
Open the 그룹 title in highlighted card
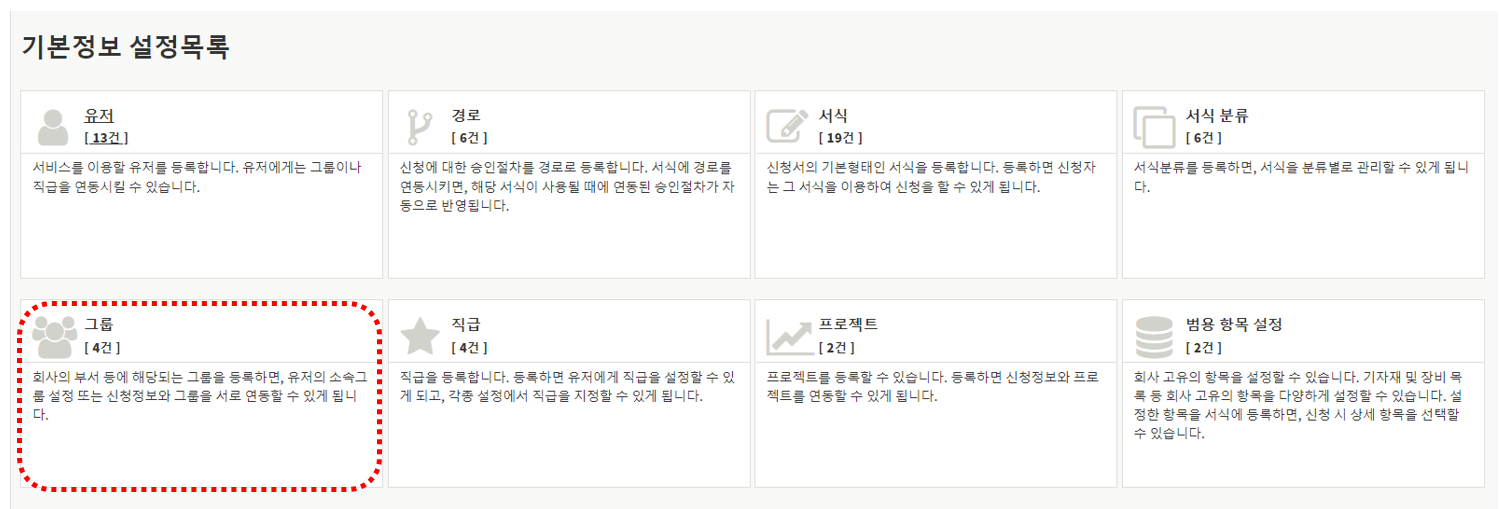pyautogui.click(x=99, y=325)
